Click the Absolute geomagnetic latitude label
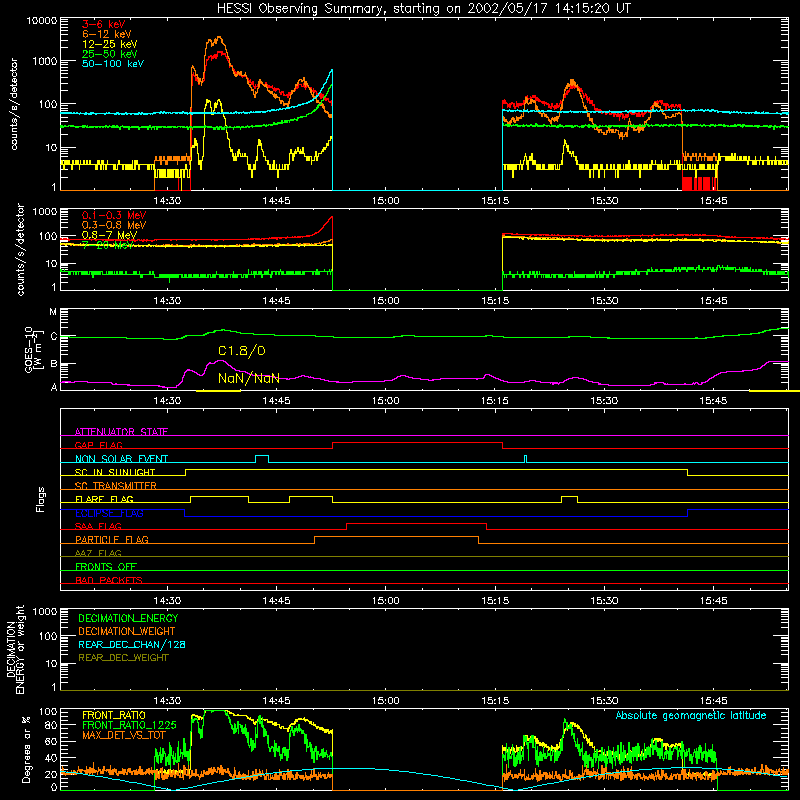Viewport: 800px width, 800px height. (691, 715)
